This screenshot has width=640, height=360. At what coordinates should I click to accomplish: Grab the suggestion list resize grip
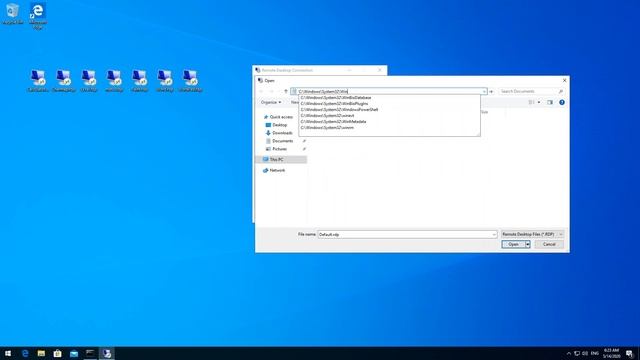point(478,134)
